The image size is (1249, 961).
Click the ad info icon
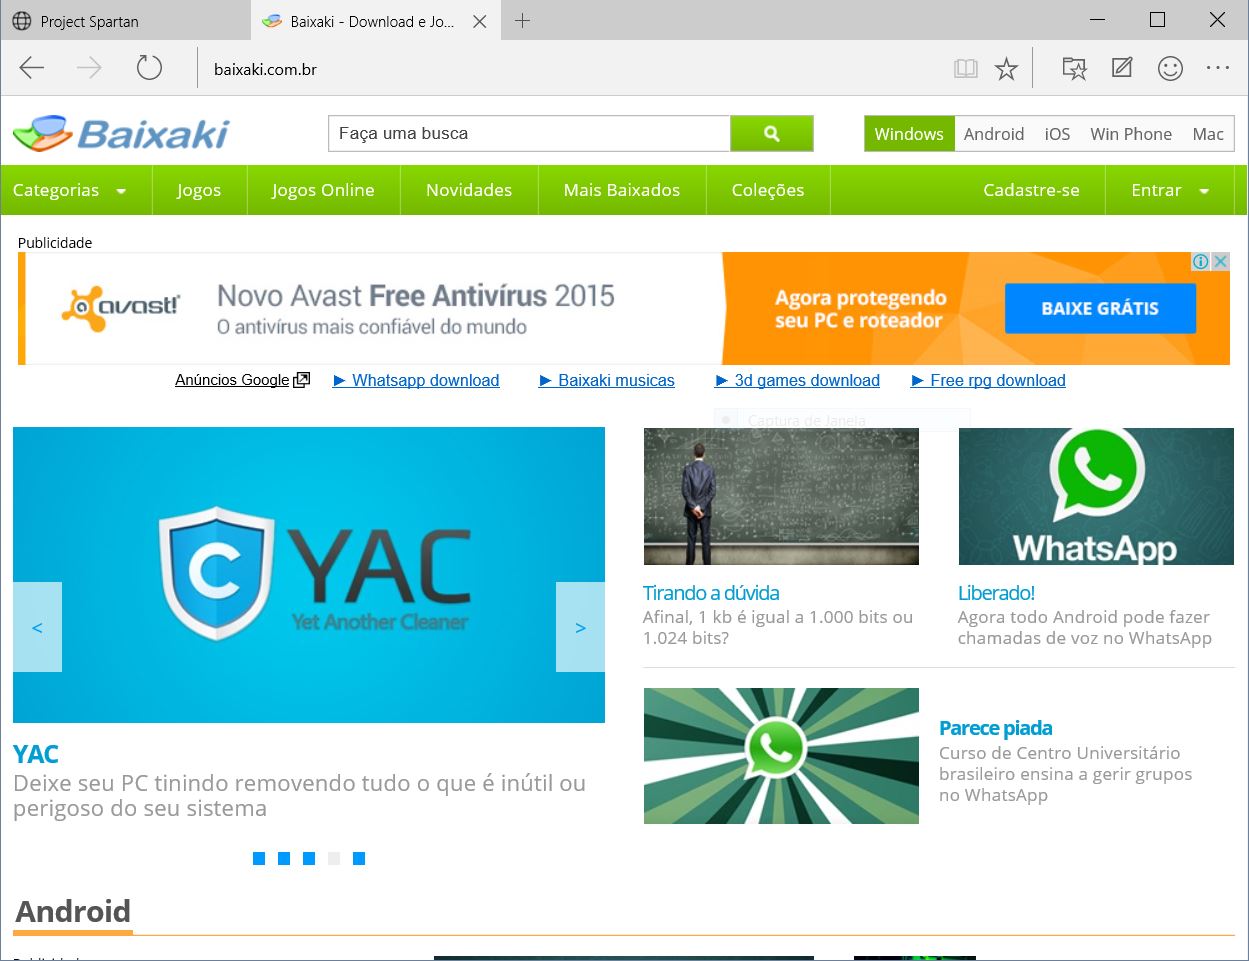(x=1201, y=261)
